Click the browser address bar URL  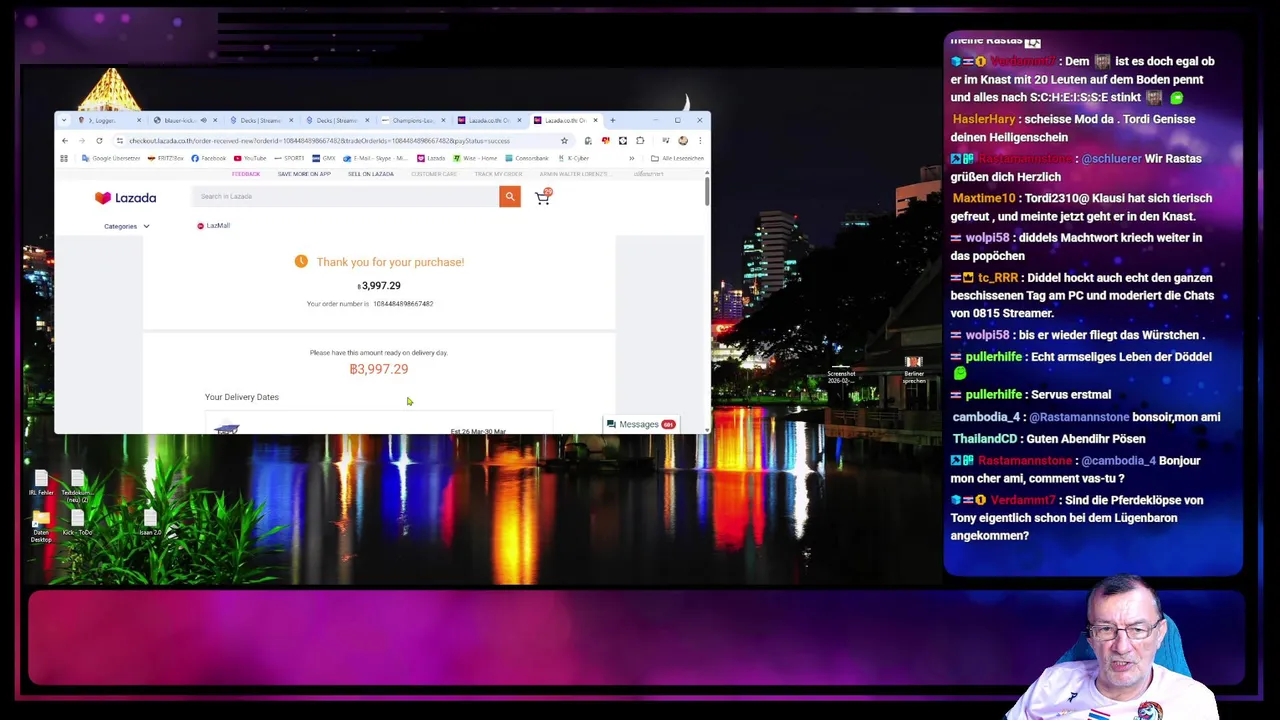click(x=320, y=141)
